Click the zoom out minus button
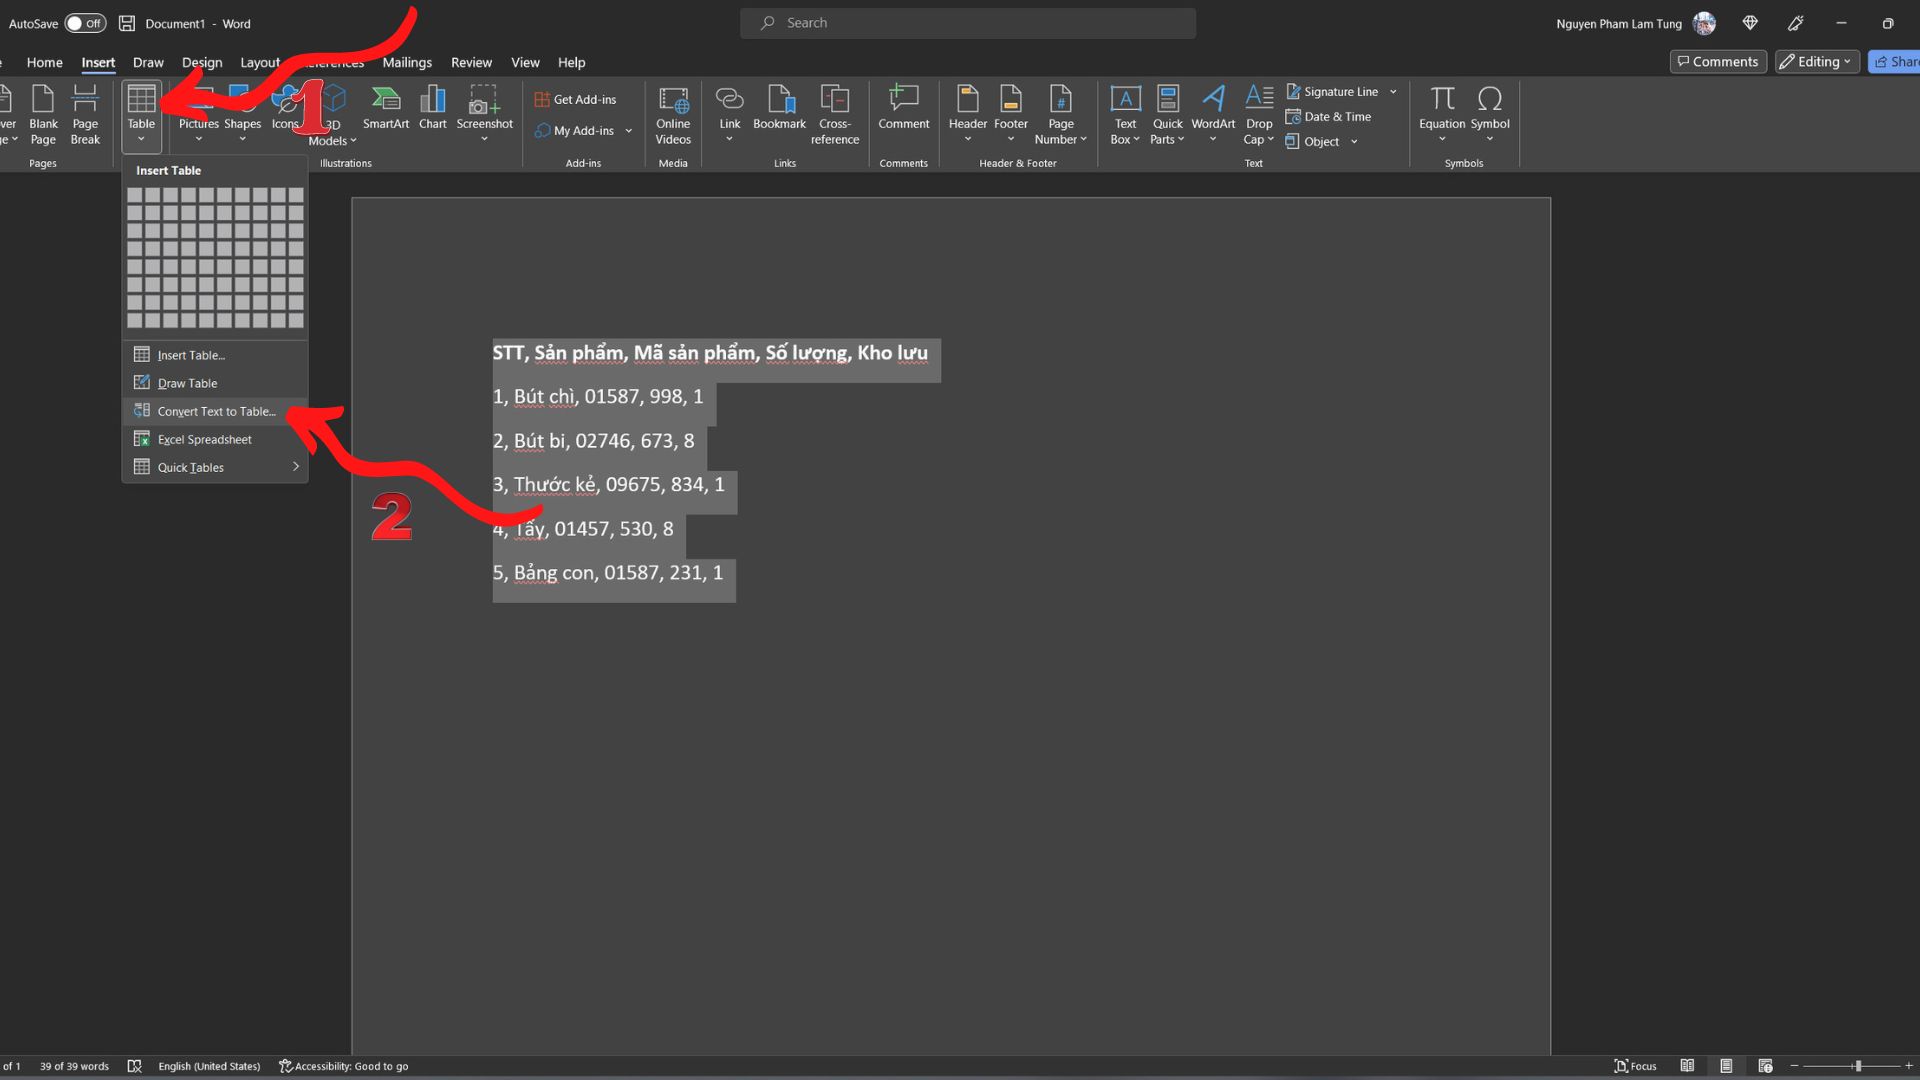The image size is (1920, 1080). (1794, 1066)
